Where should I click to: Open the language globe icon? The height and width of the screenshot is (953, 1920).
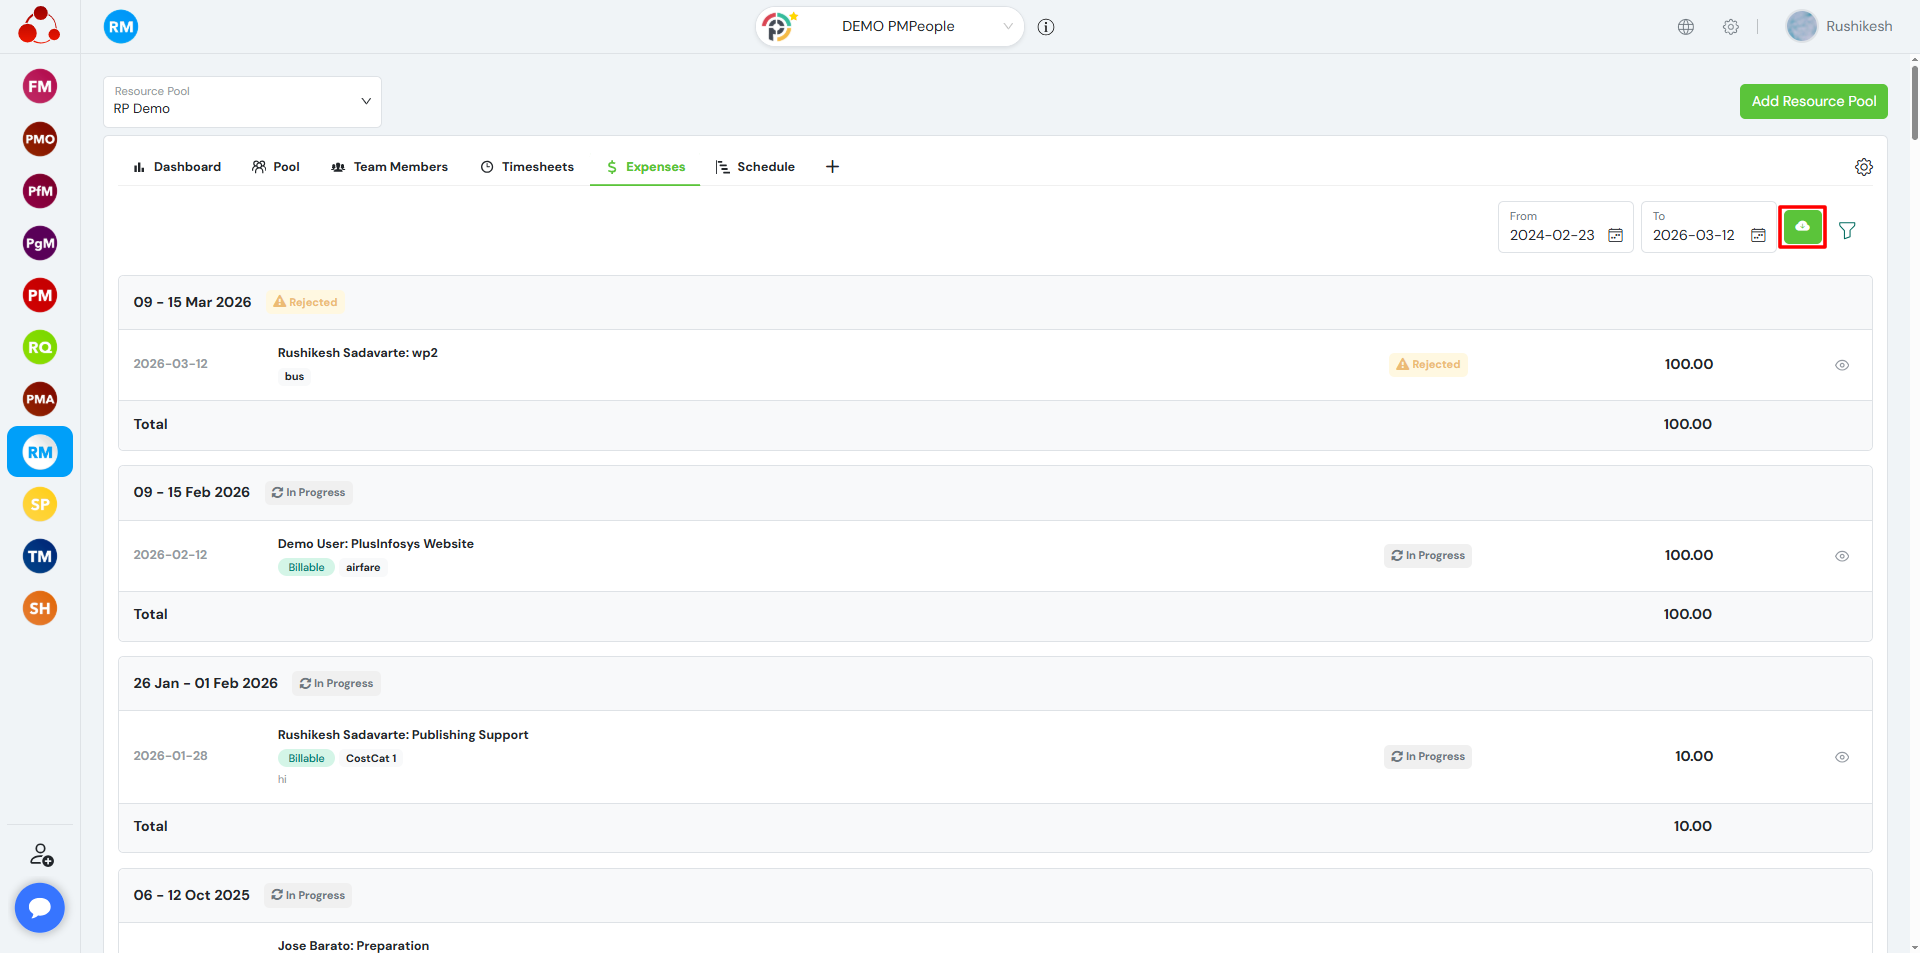(x=1686, y=27)
